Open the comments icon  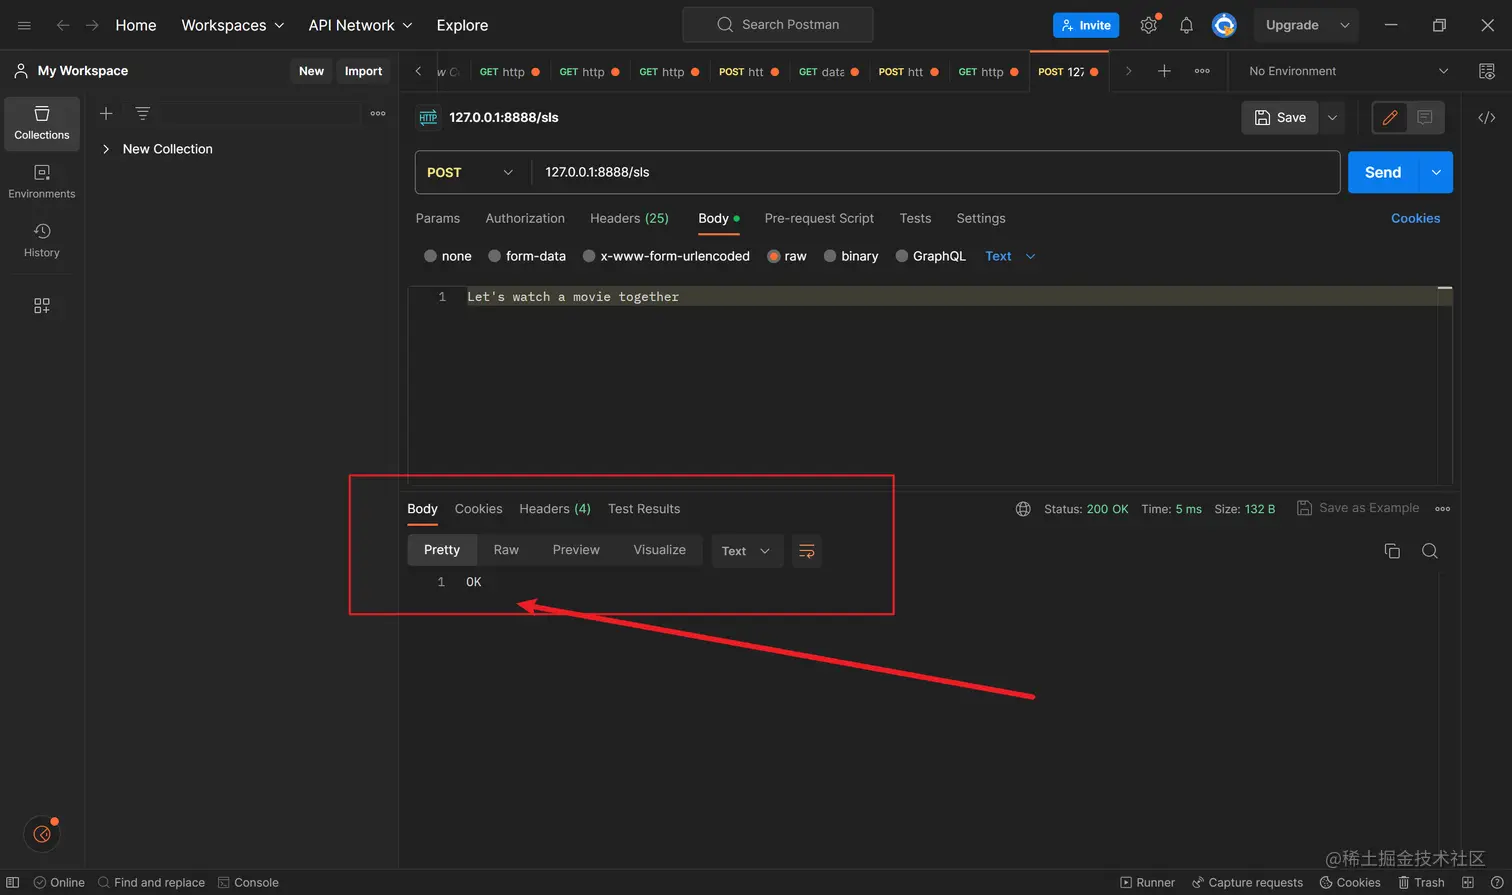tap(1425, 117)
